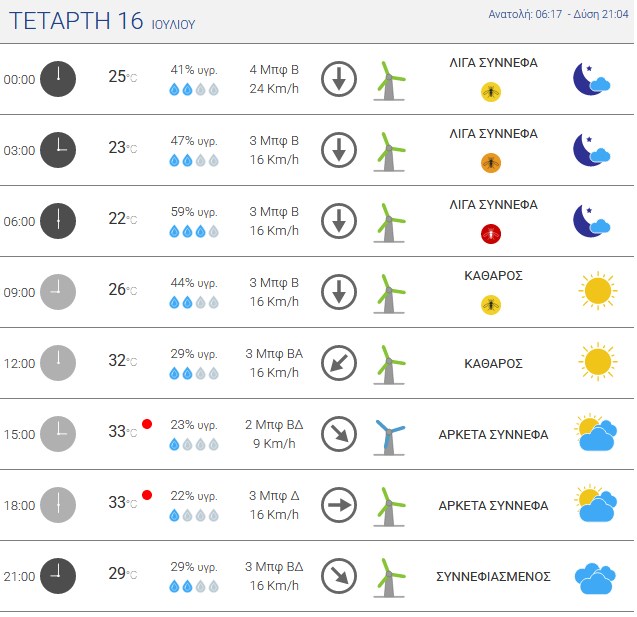
Task: Click the ΣΥΝΝΕΦΙΑΣΜΕΝΟΣ label at 21:00
Action: [x=493, y=576]
